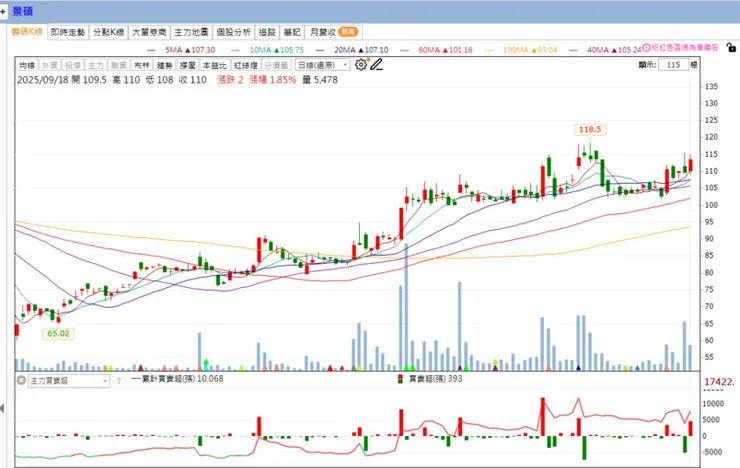
Task: Click the 5MA legend line
Action: point(181,50)
